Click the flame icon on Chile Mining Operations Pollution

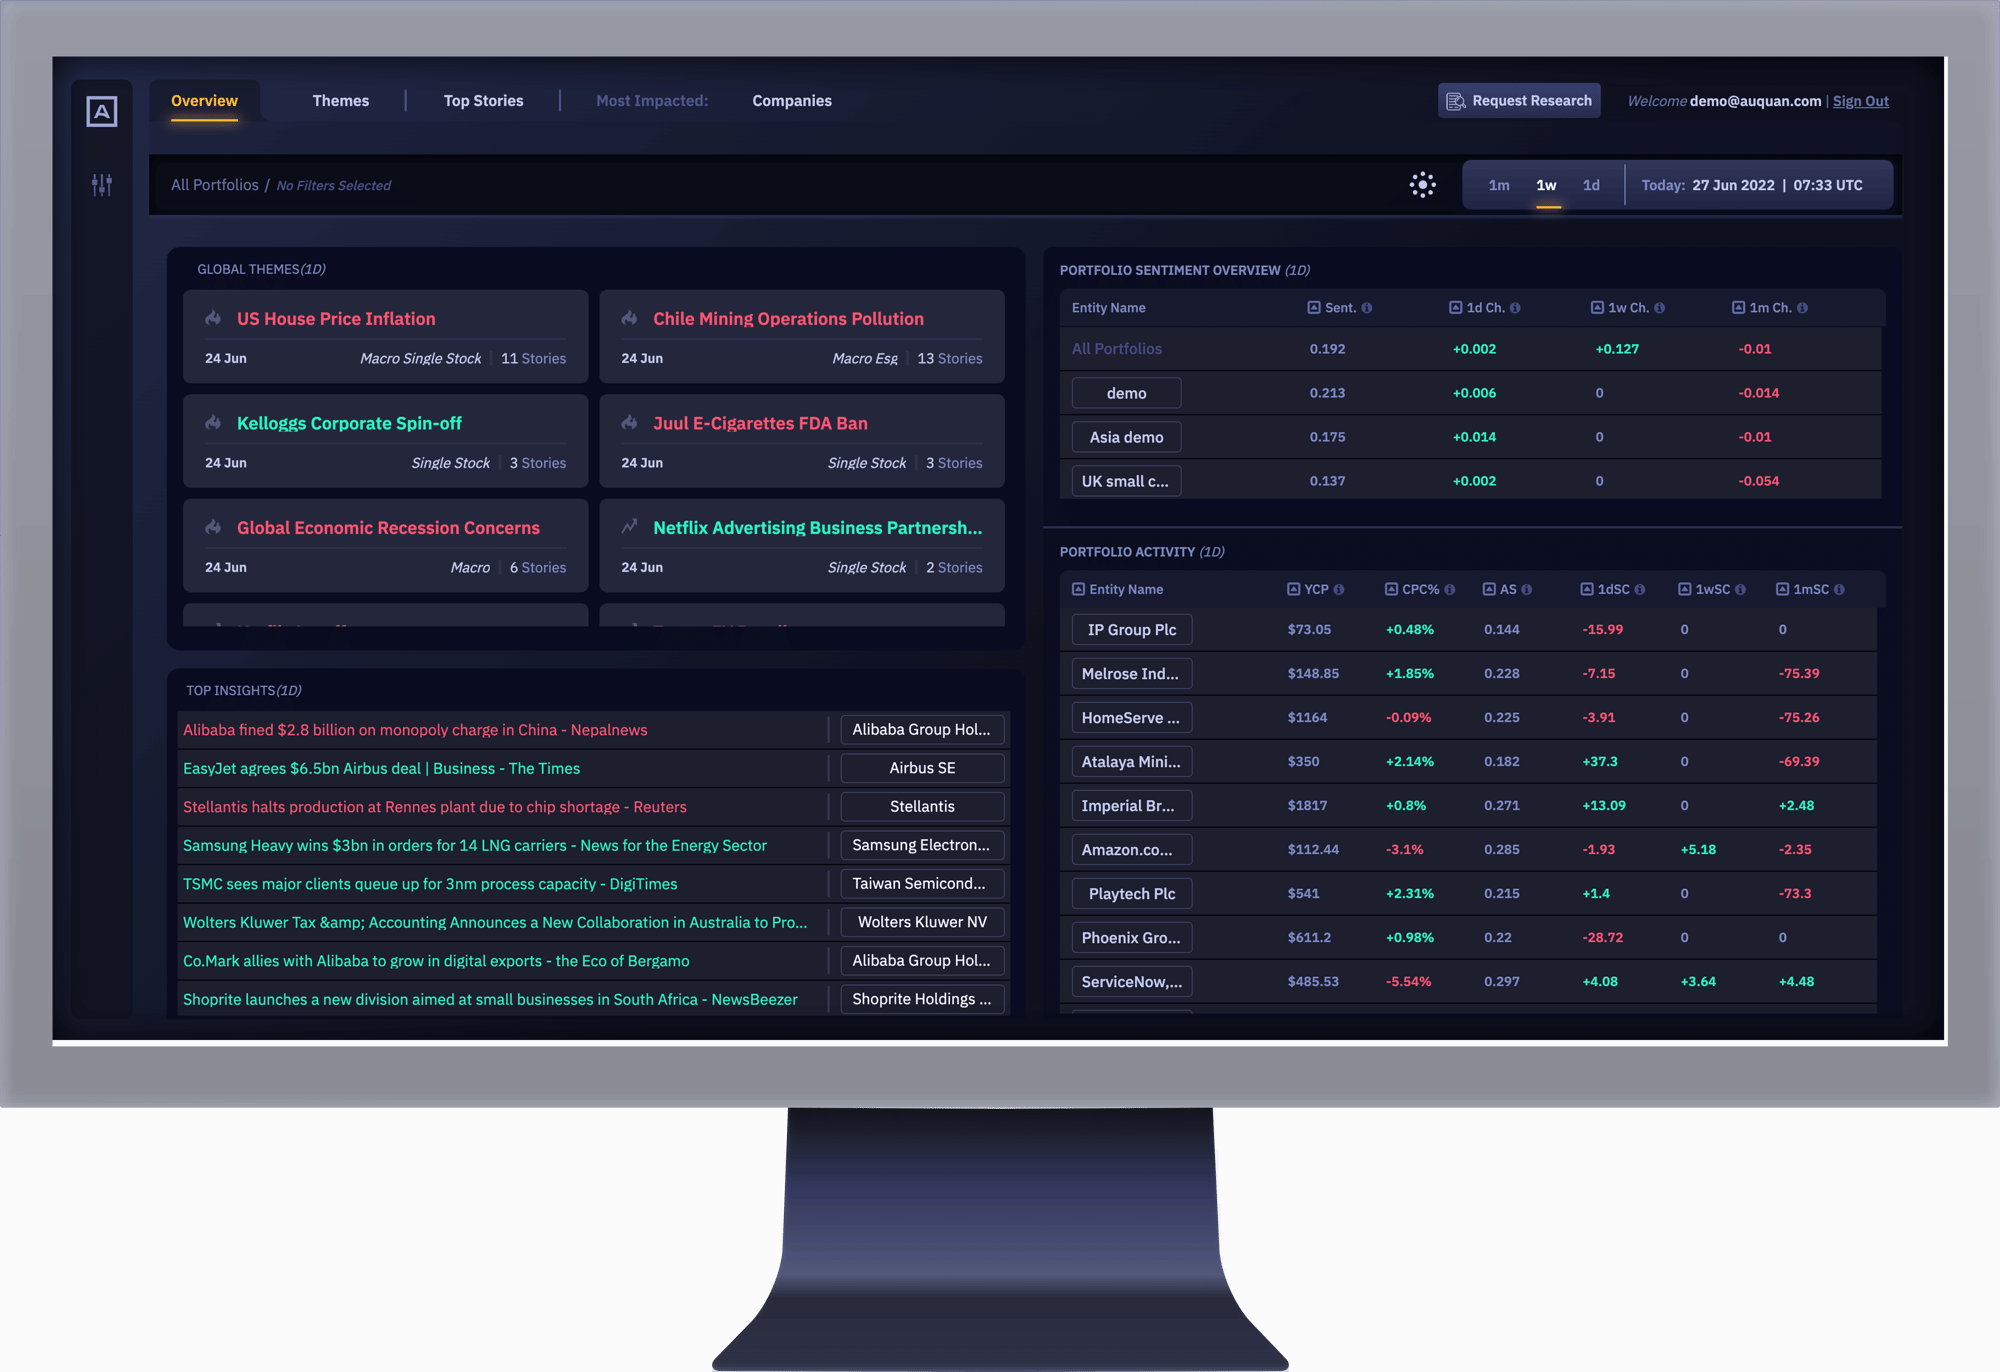pos(629,318)
